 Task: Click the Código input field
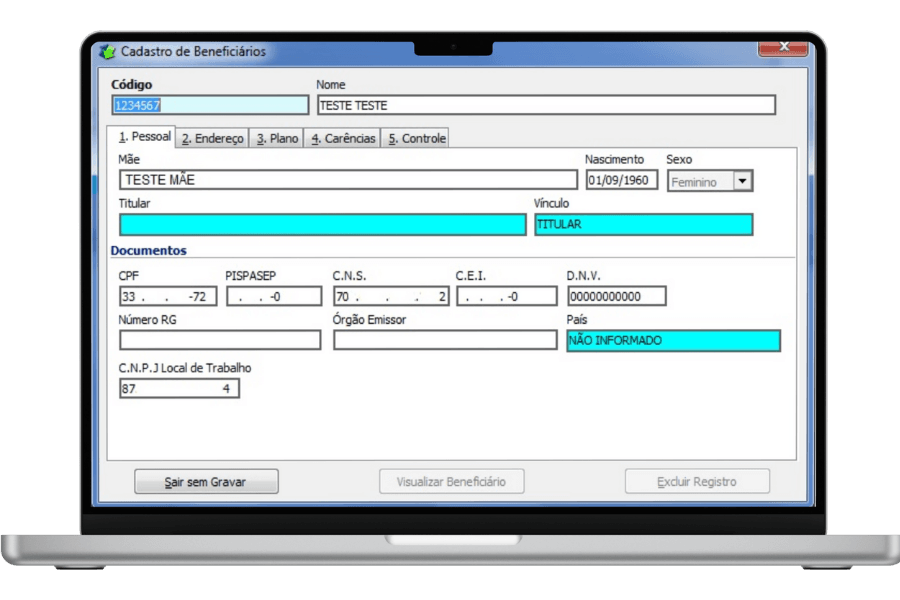(210, 105)
